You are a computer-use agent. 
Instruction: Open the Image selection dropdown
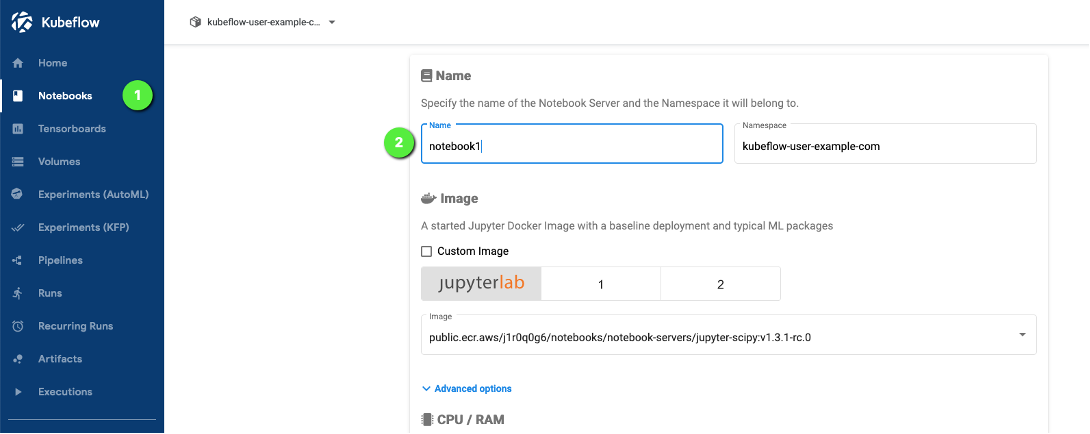[729, 335]
